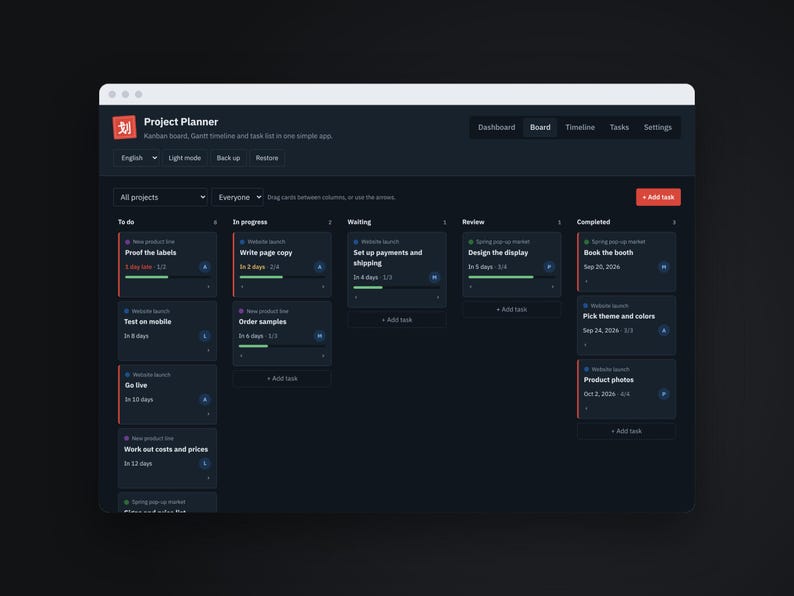The image size is (794, 596).
Task: Open the Everyone assignee dropdown
Action: 237,197
